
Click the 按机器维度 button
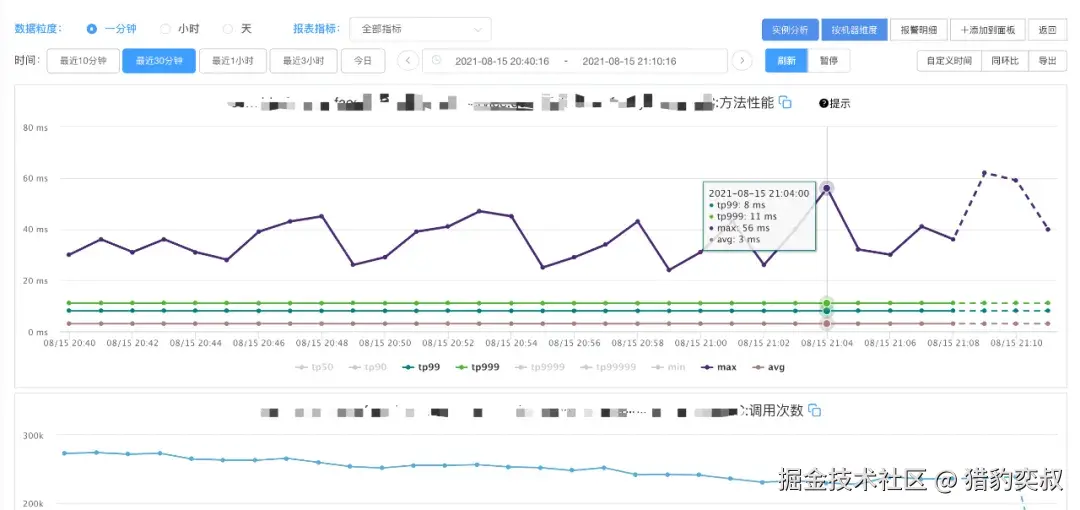tap(854, 30)
